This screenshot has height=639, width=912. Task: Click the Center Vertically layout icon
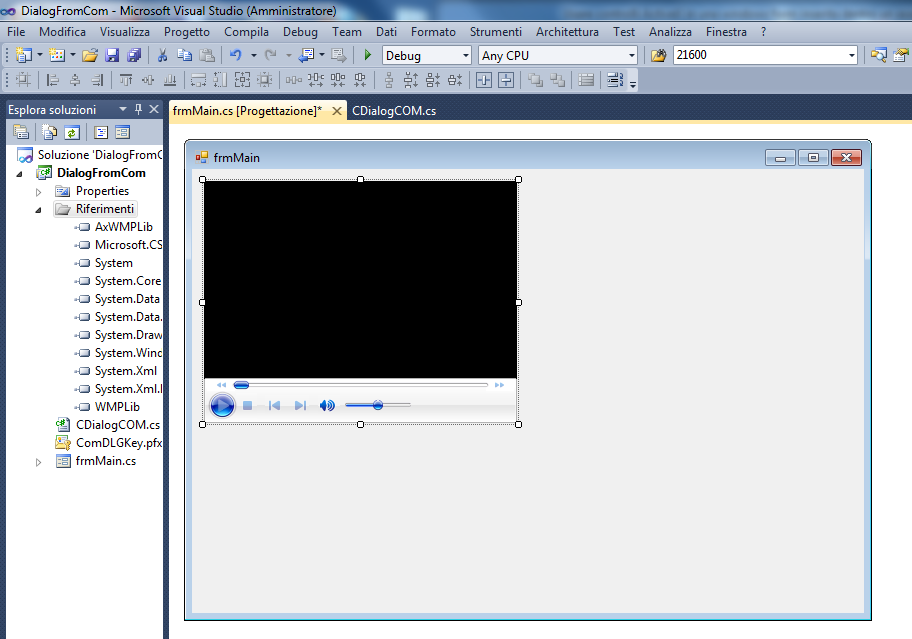506,80
